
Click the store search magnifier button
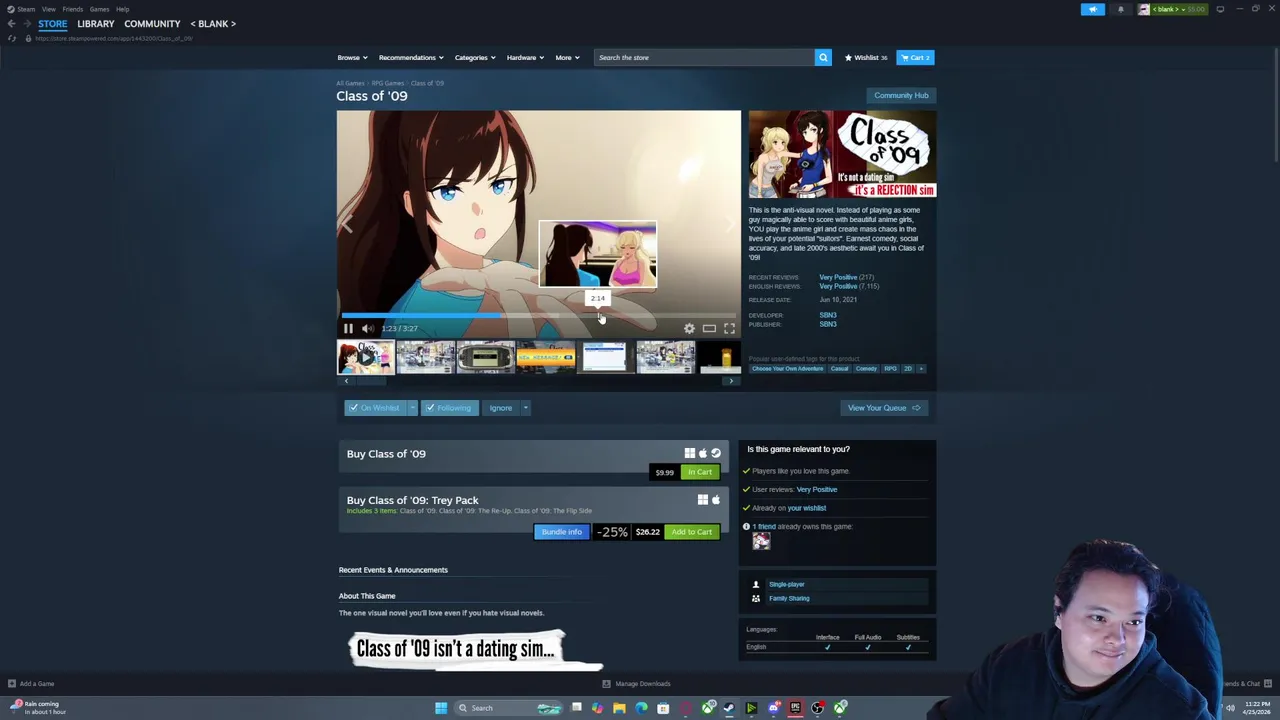(823, 57)
